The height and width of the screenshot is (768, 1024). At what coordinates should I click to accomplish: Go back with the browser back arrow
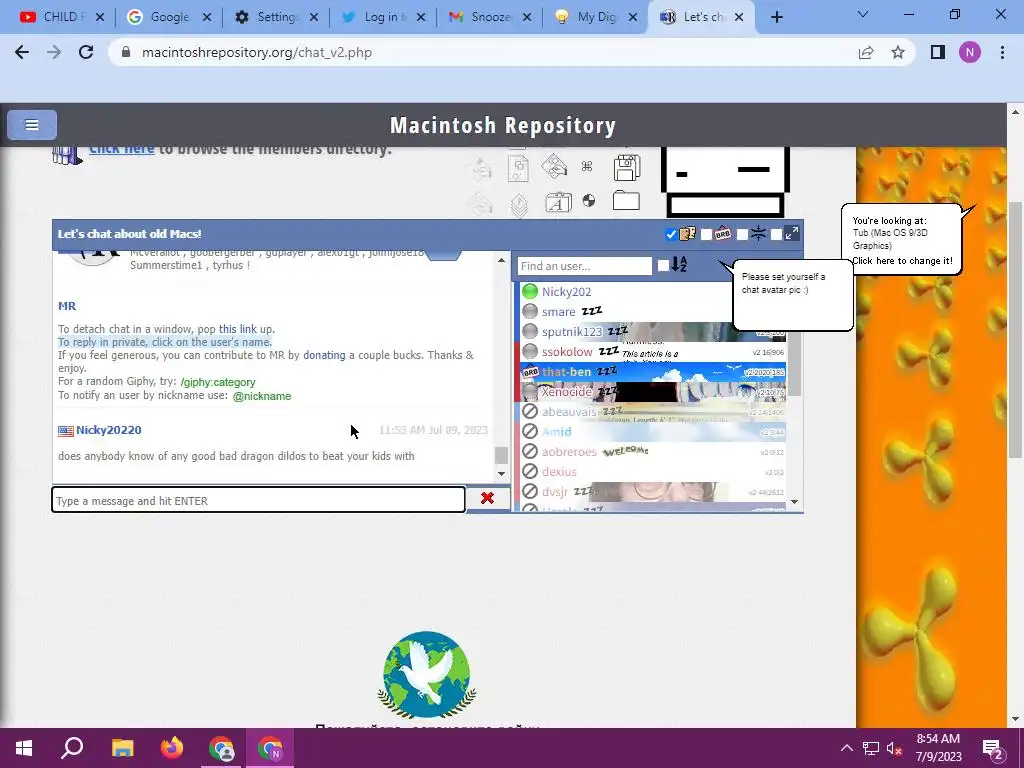[x=22, y=52]
